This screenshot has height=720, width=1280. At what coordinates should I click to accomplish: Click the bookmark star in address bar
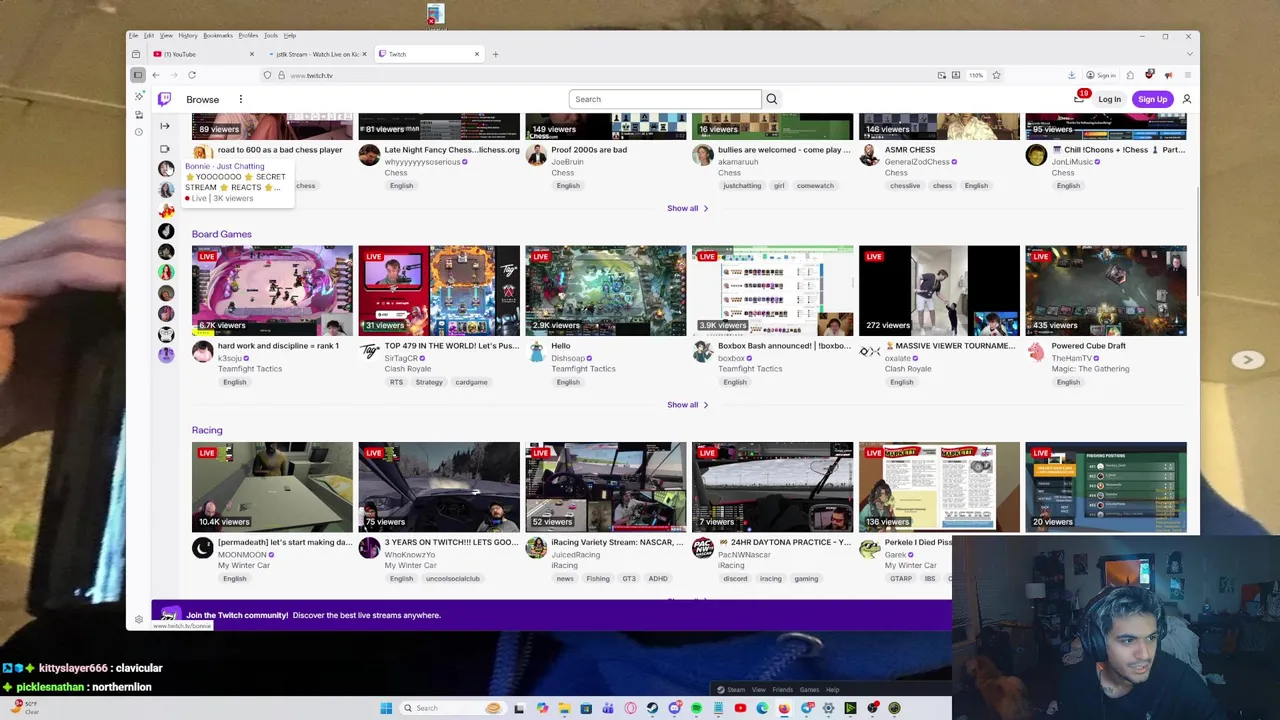click(996, 75)
